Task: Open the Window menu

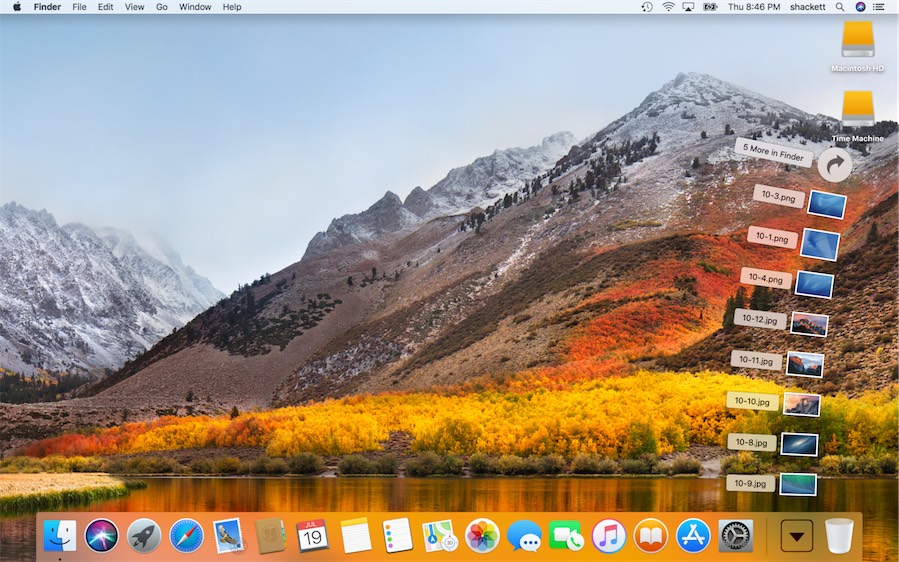Action: coord(195,7)
